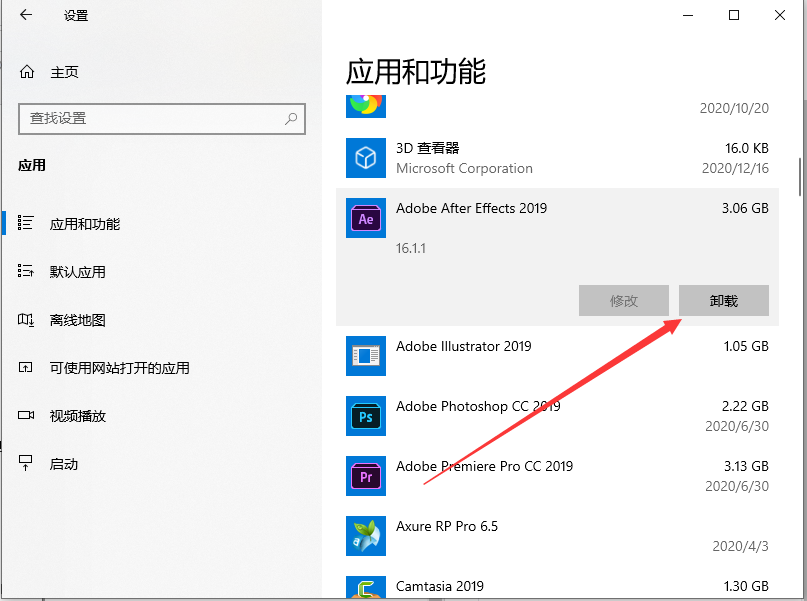Open the 应用和功能 page in sidebar
Screen dimensions: 807x601
tap(85, 224)
